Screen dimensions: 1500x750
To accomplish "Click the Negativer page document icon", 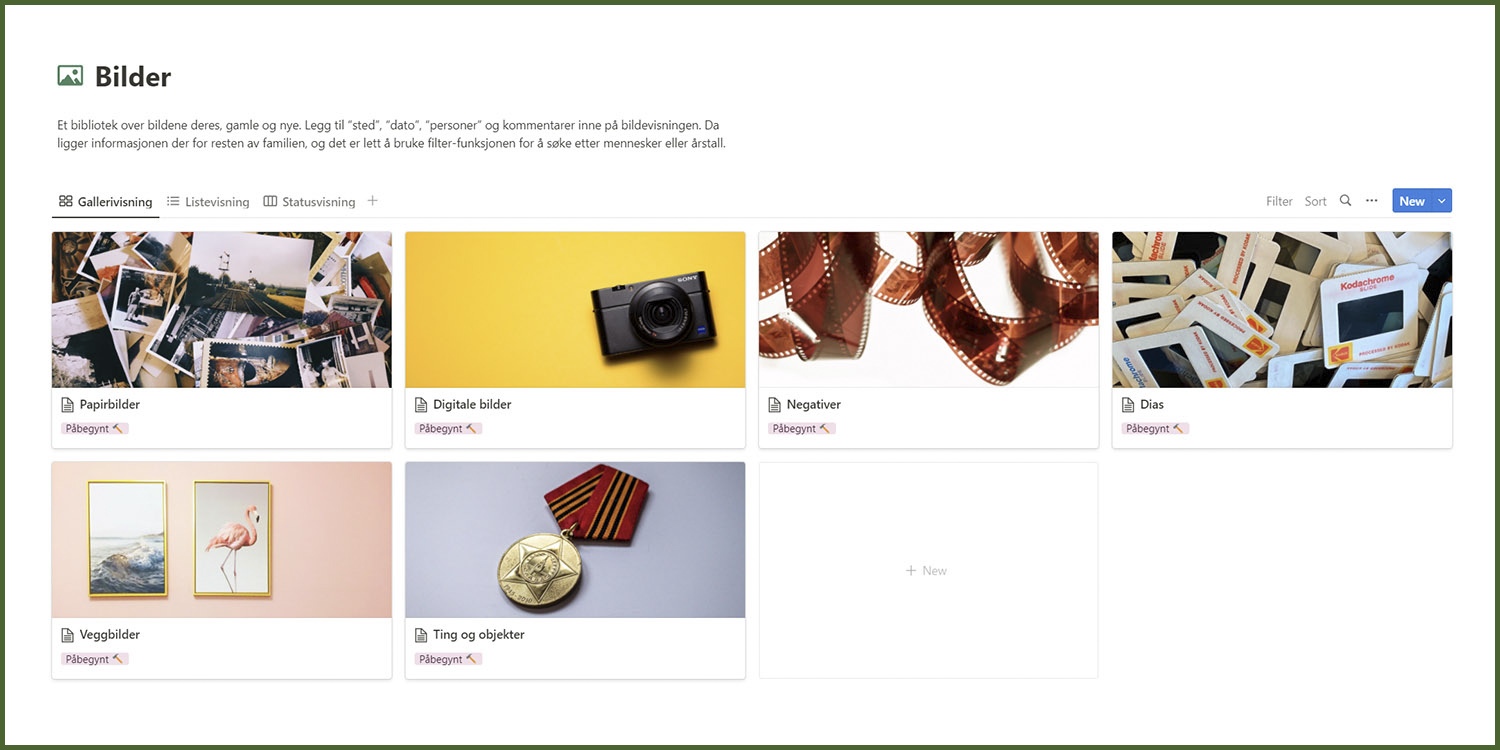I will pos(774,405).
